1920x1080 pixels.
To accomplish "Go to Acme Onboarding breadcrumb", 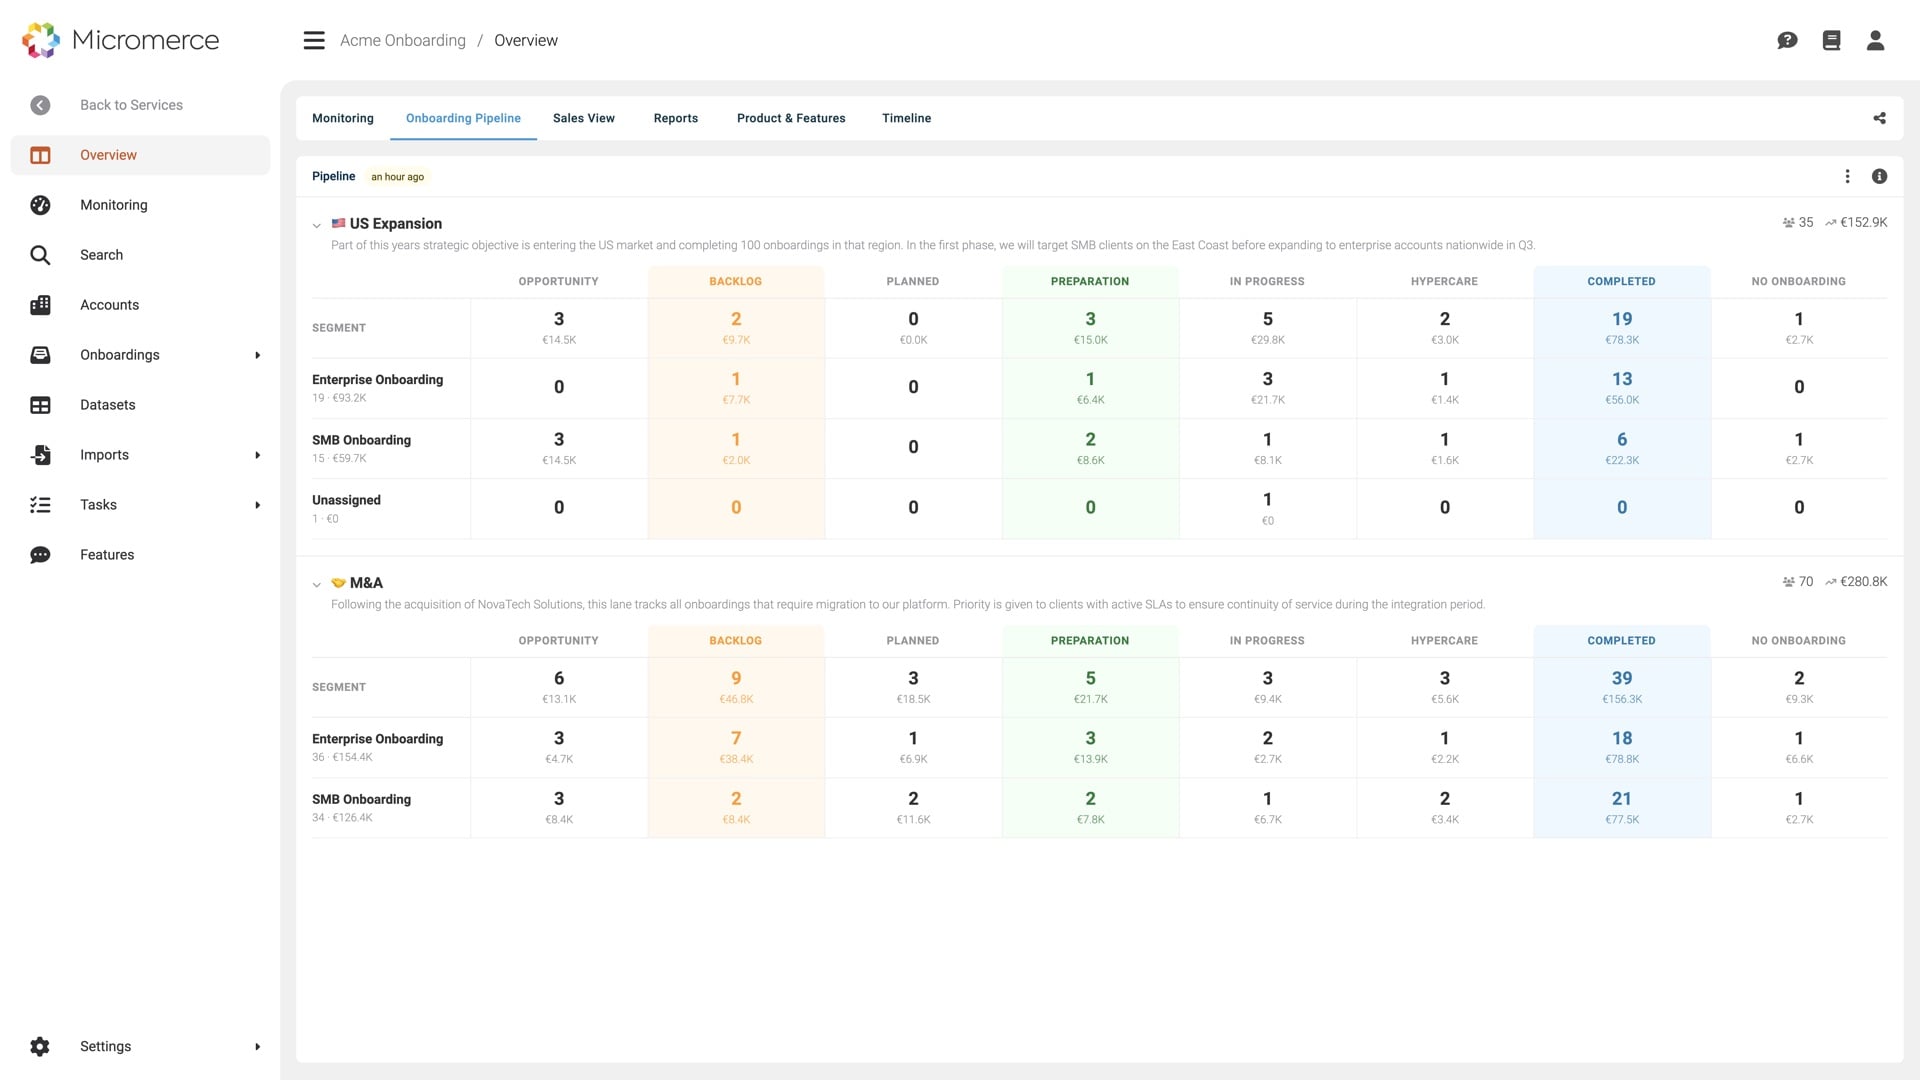I will point(403,40).
